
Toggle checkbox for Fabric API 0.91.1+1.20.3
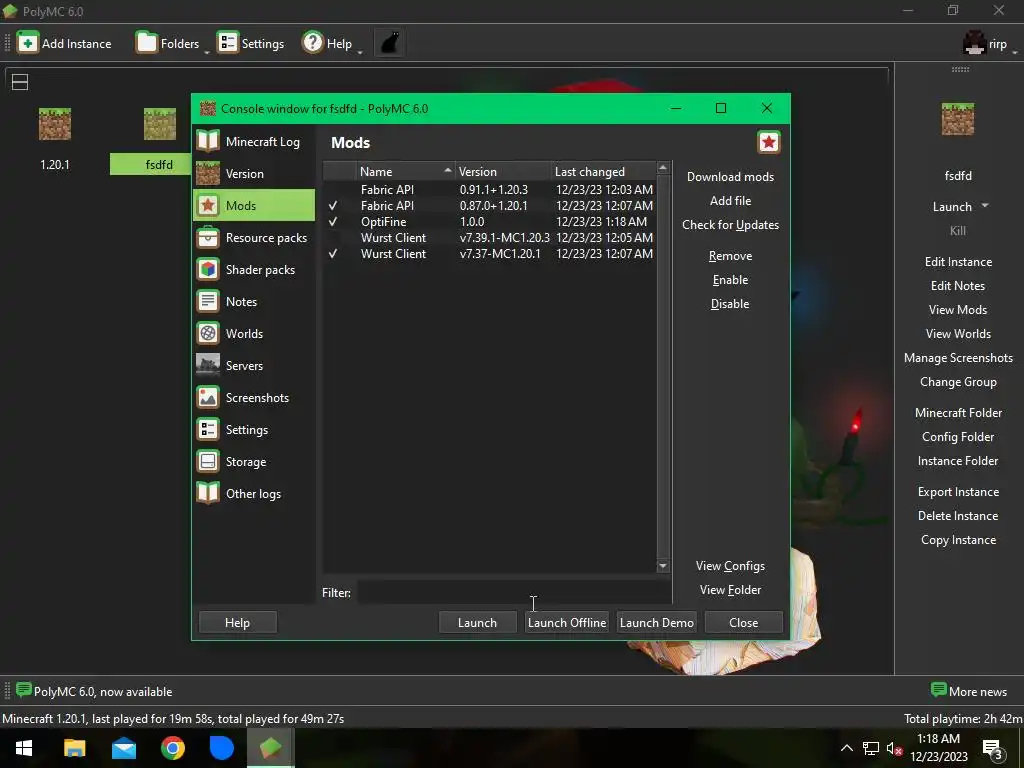[x=333, y=189]
